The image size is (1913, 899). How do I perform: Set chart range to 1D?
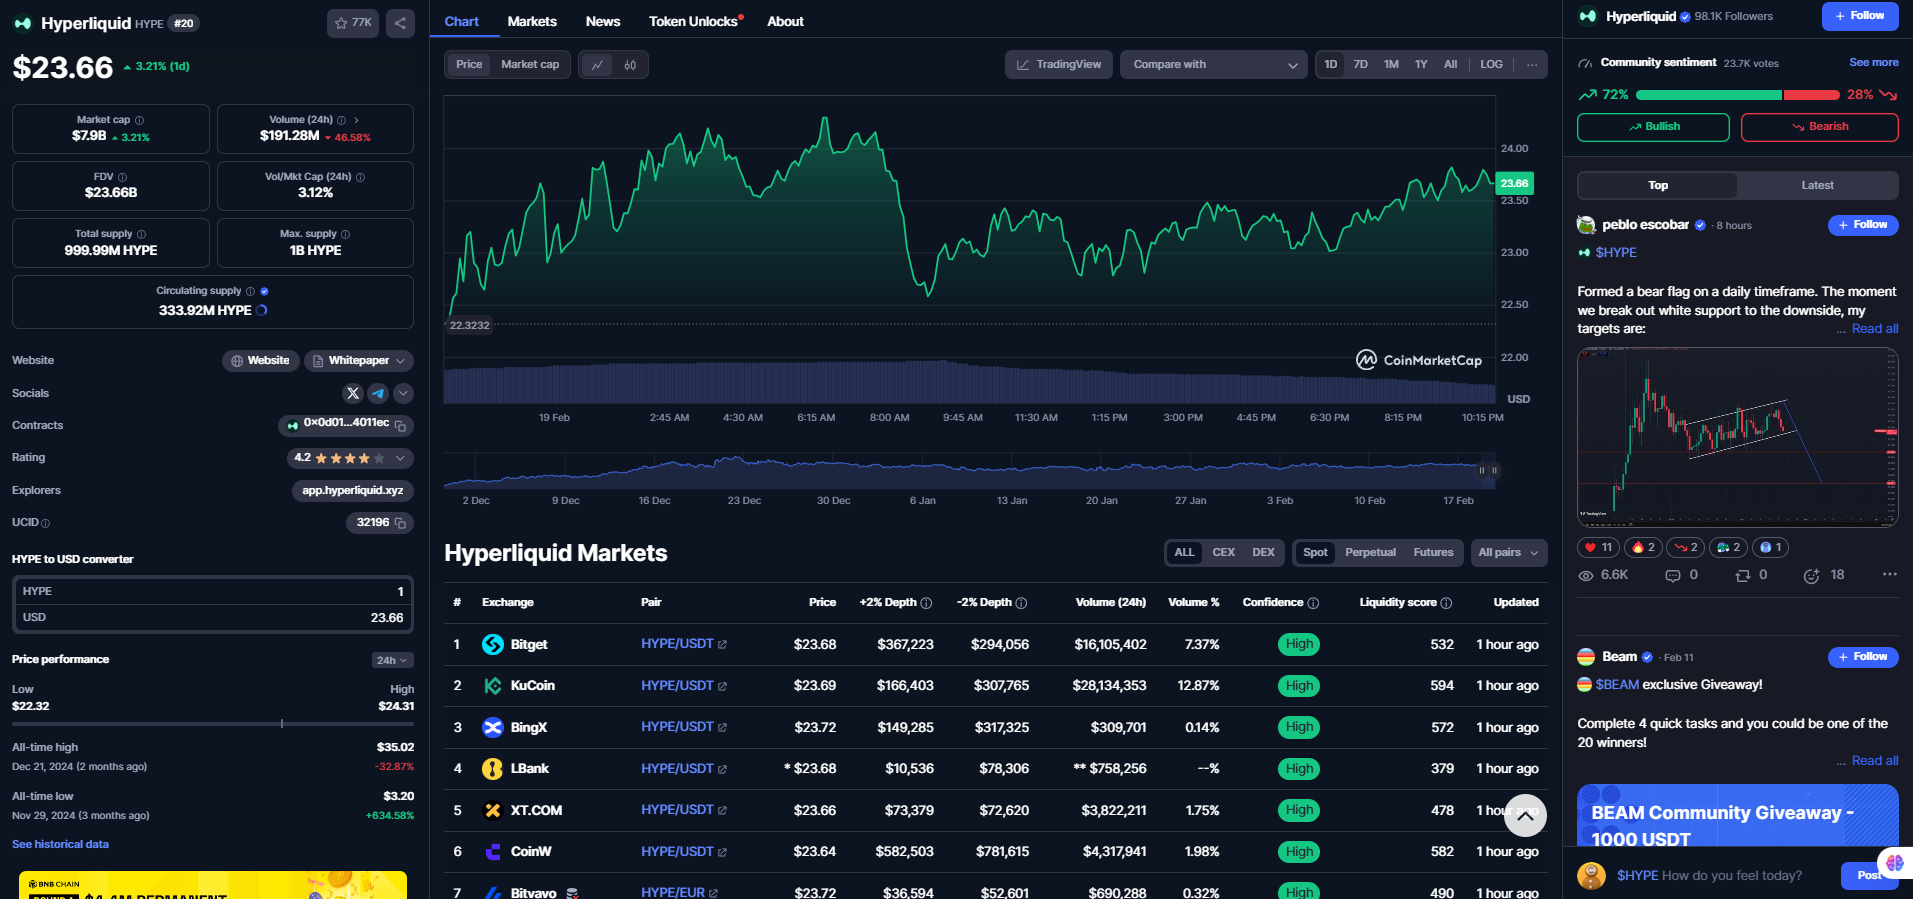click(x=1331, y=64)
